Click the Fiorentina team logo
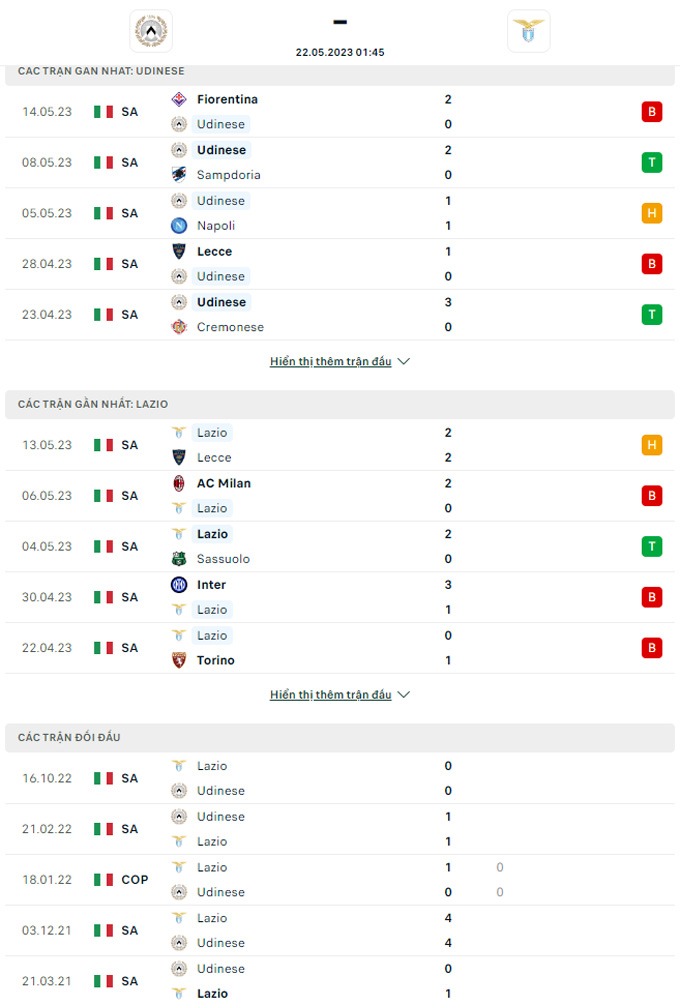The width and height of the screenshot is (680, 1005). 179,99
